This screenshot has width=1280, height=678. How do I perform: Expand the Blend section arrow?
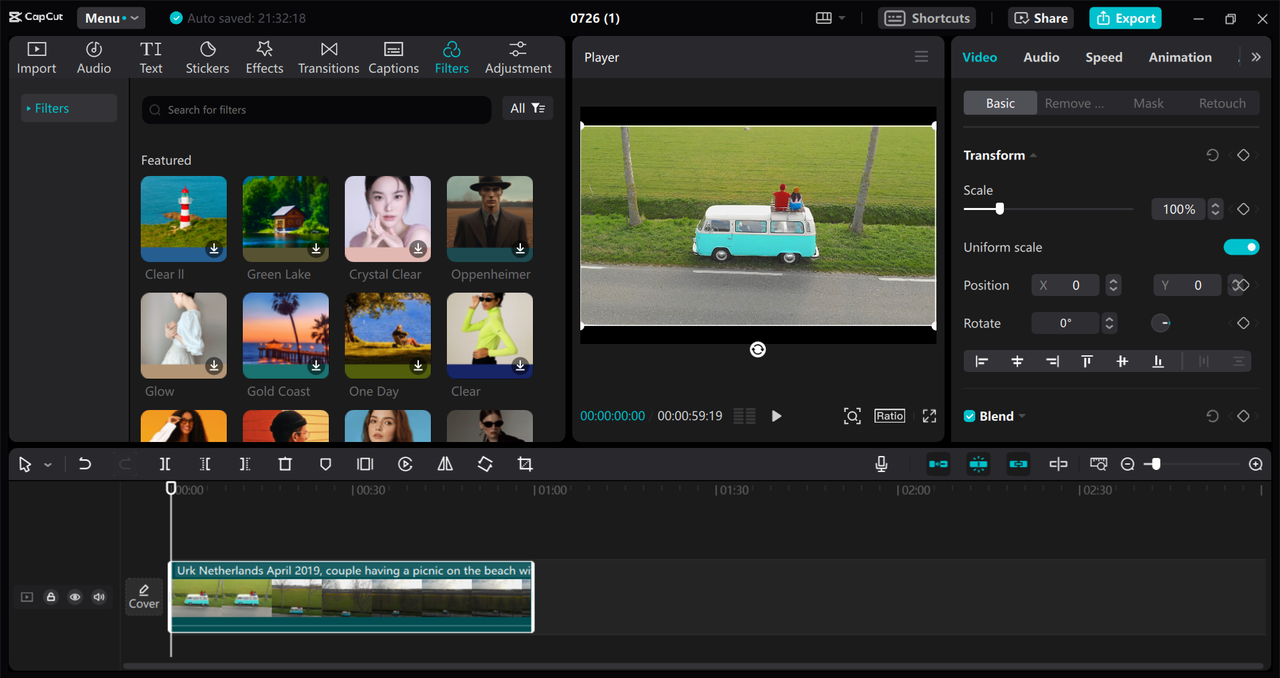coord(1022,416)
